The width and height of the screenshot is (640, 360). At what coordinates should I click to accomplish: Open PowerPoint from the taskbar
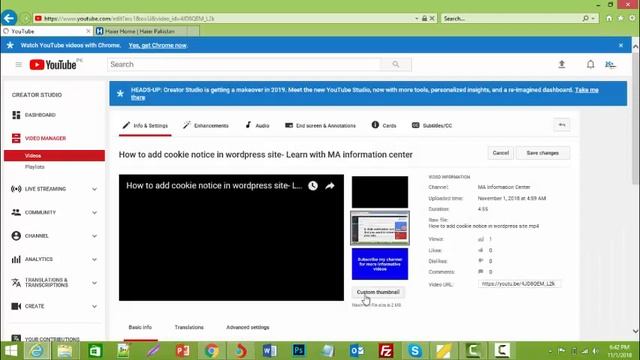click(182, 351)
